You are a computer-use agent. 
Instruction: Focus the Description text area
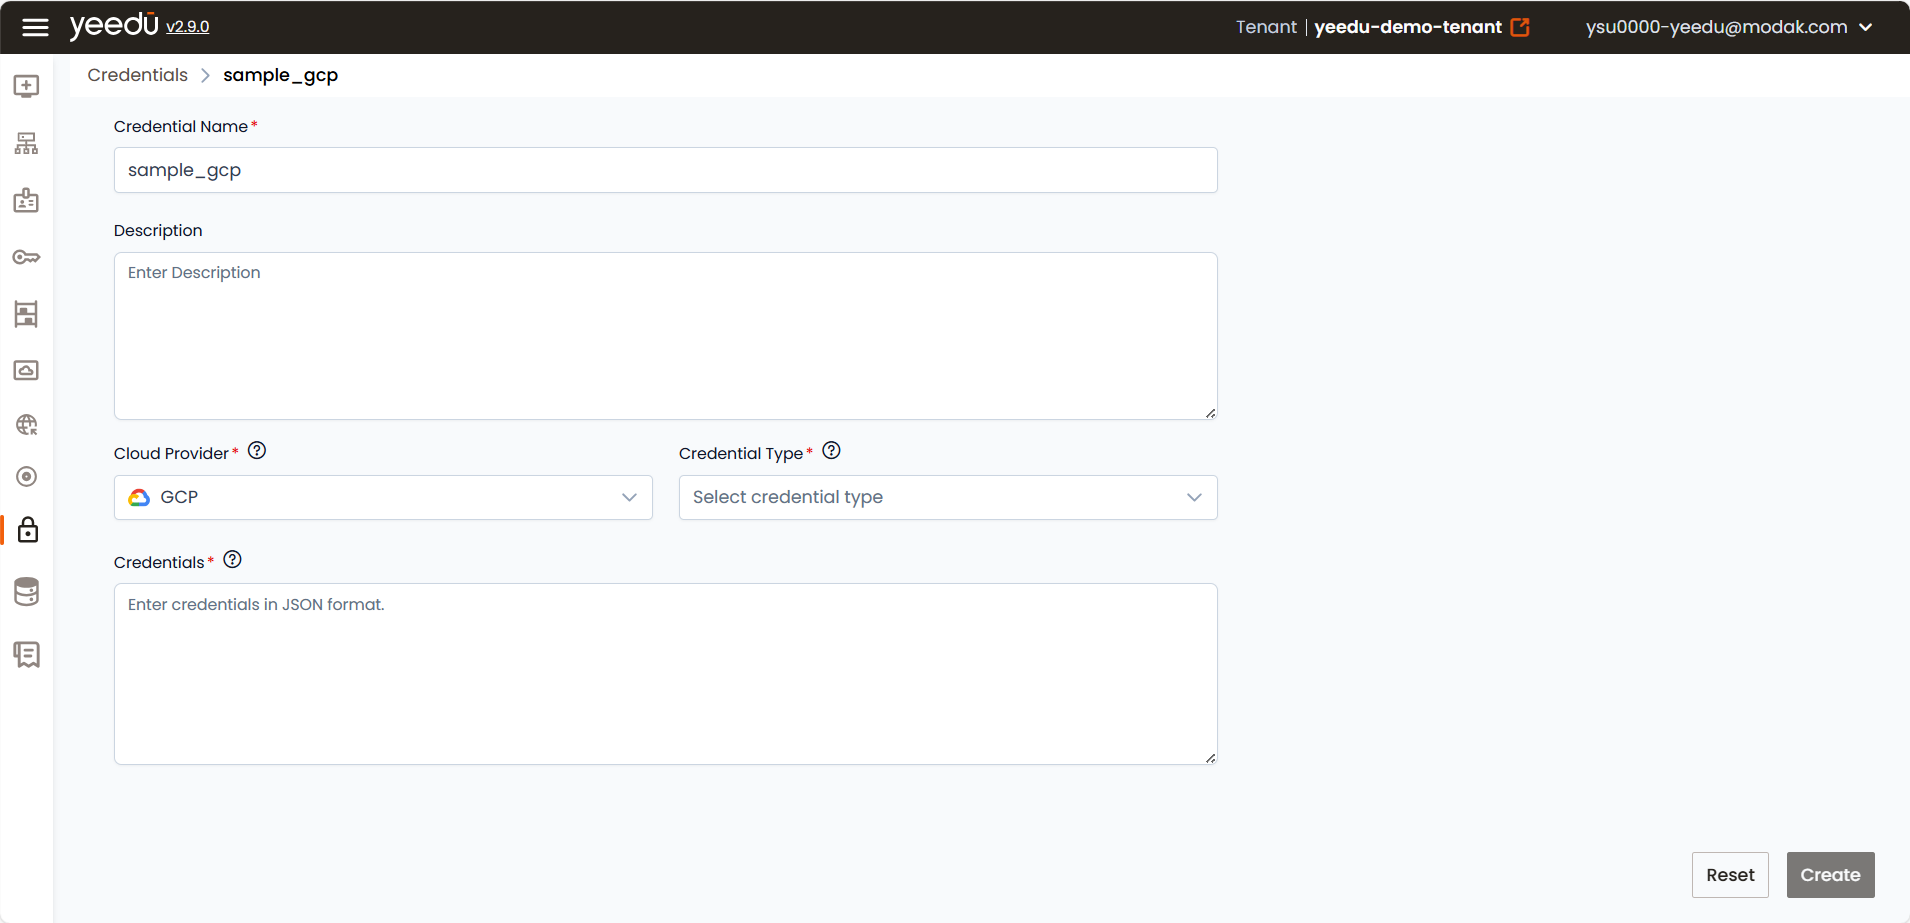666,336
